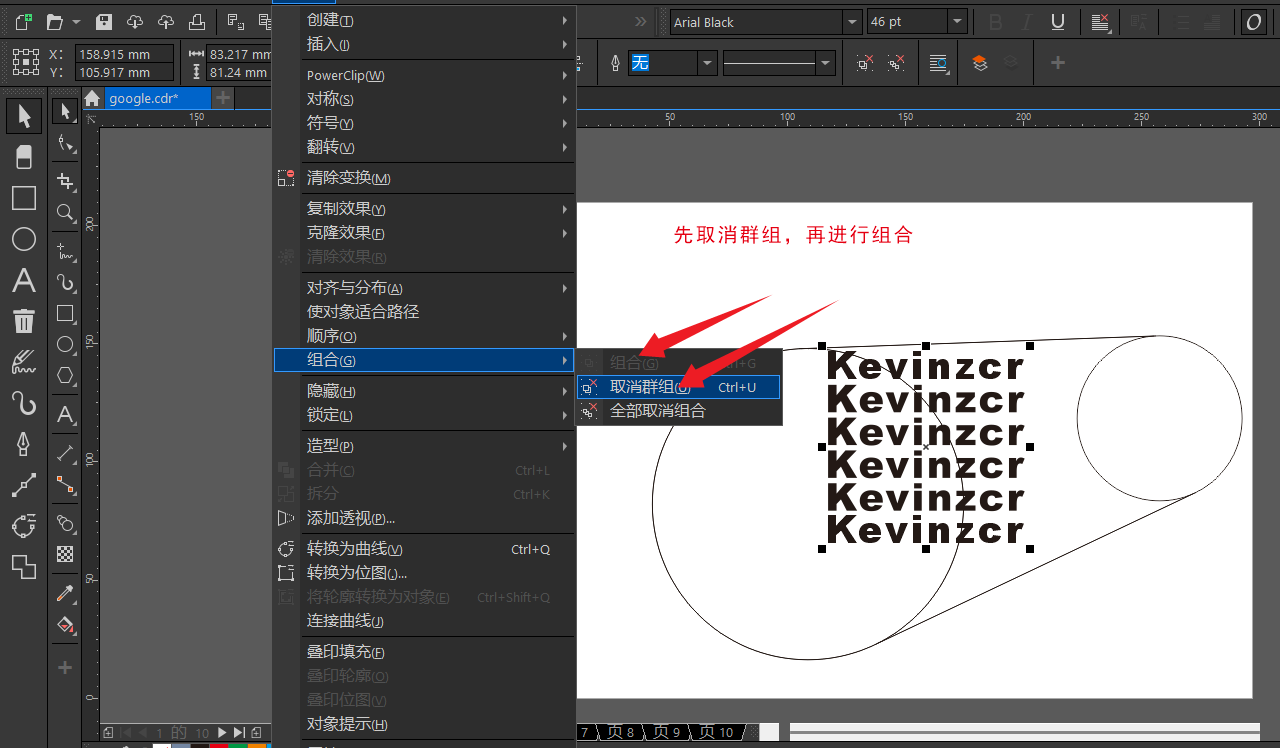Expand the toolbar overflow double-arrow
This screenshot has height=748, width=1280.
641,21
